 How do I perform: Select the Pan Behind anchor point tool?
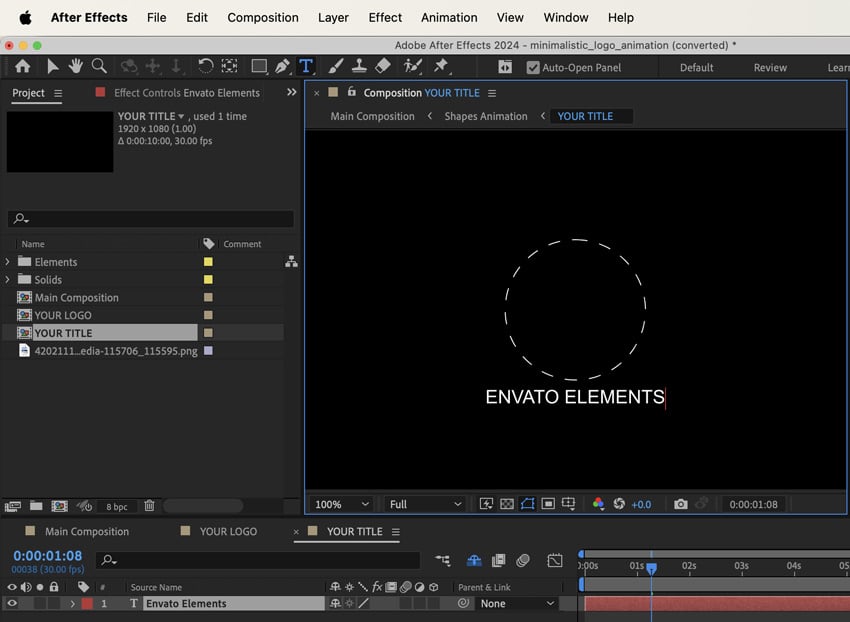pyautogui.click(x=229, y=66)
